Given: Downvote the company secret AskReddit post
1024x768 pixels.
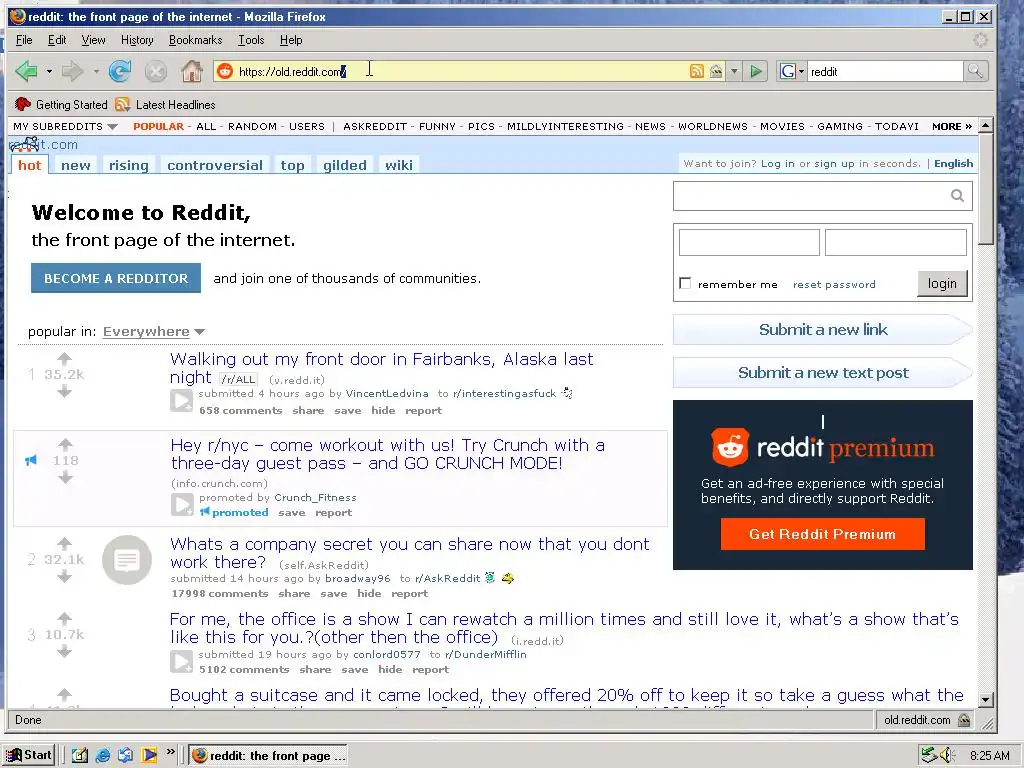Looking at the screenshot, I should [64, 576].
